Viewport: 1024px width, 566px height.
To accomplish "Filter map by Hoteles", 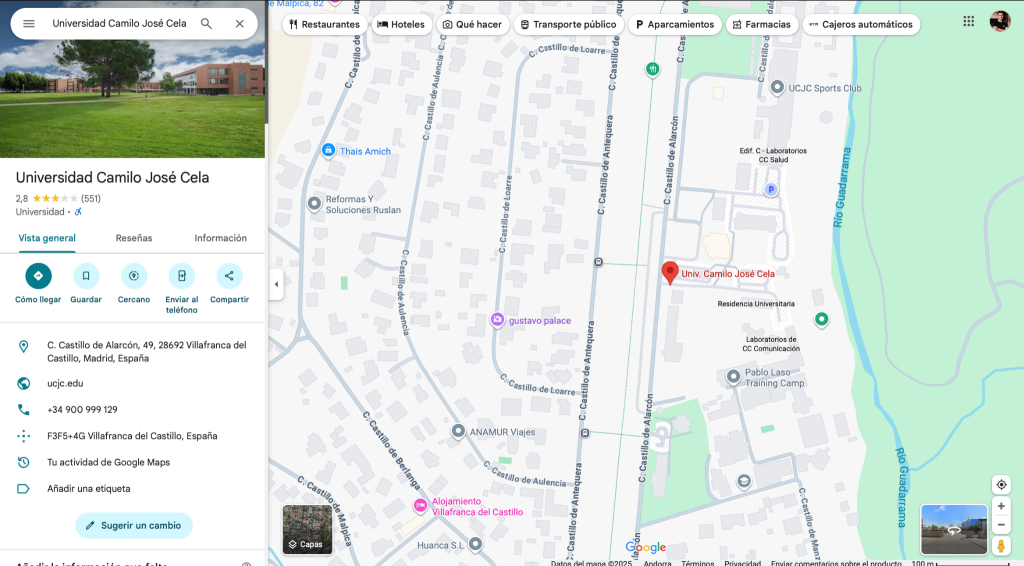I will pos(401,24).
